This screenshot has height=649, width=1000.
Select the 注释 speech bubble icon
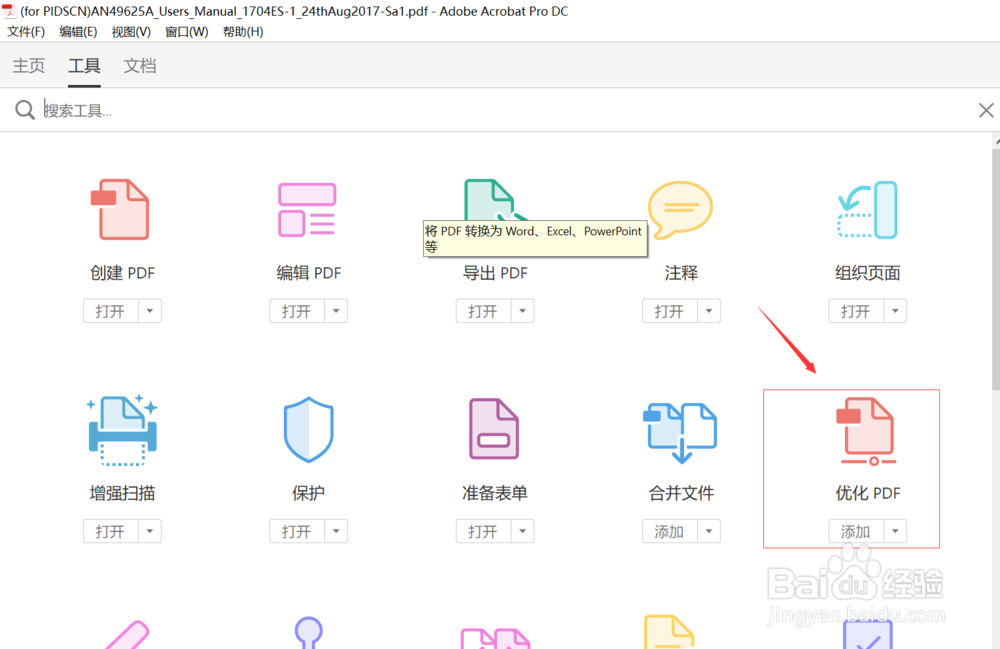(x=681, y=209)
